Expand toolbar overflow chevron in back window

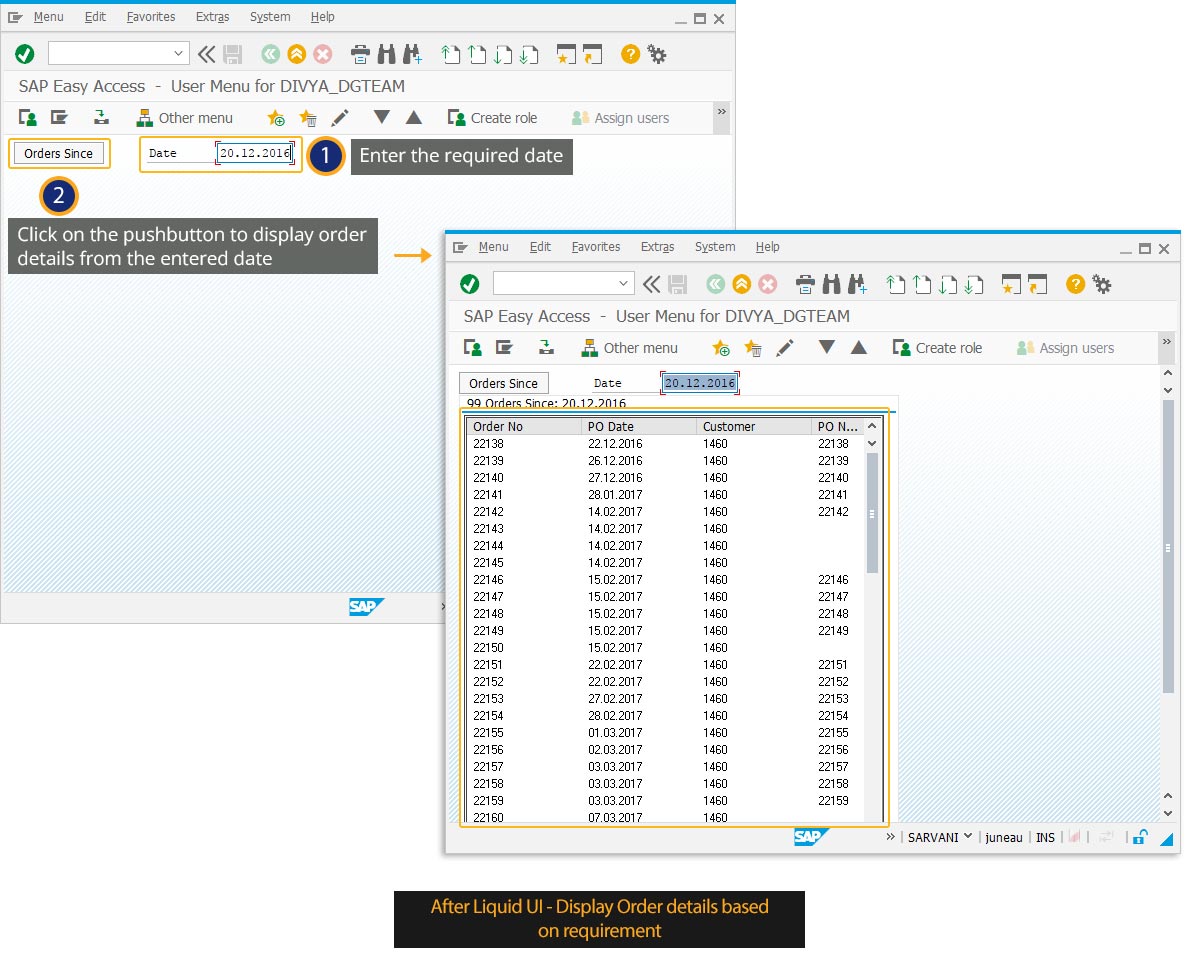point(722,113)
